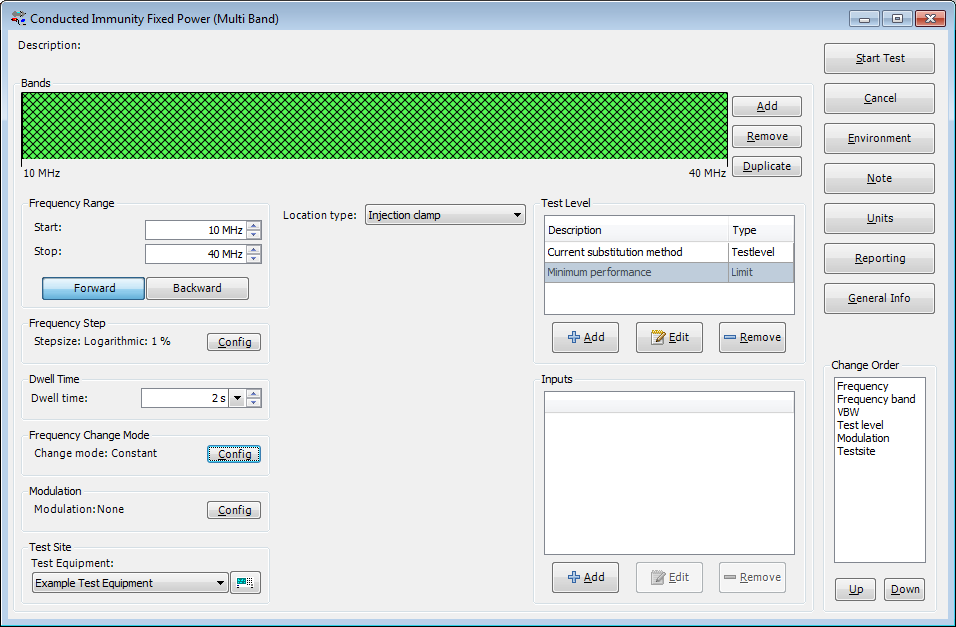Expand the Test Equipment dropdown
Image resolution: width=956 pixels, height=627 pixels.
pyautogui.click(x=130, y=582)
